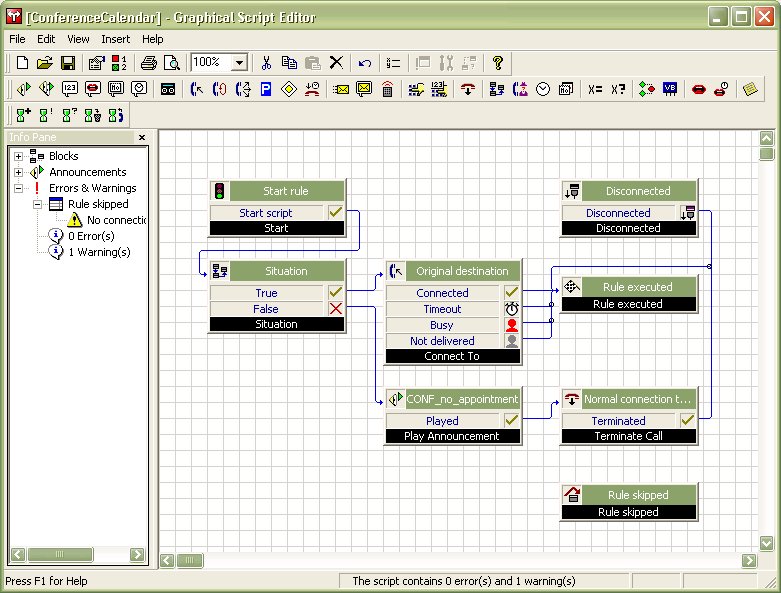
Task: Select the Cut scissors icon
Action: click(267, 63)
